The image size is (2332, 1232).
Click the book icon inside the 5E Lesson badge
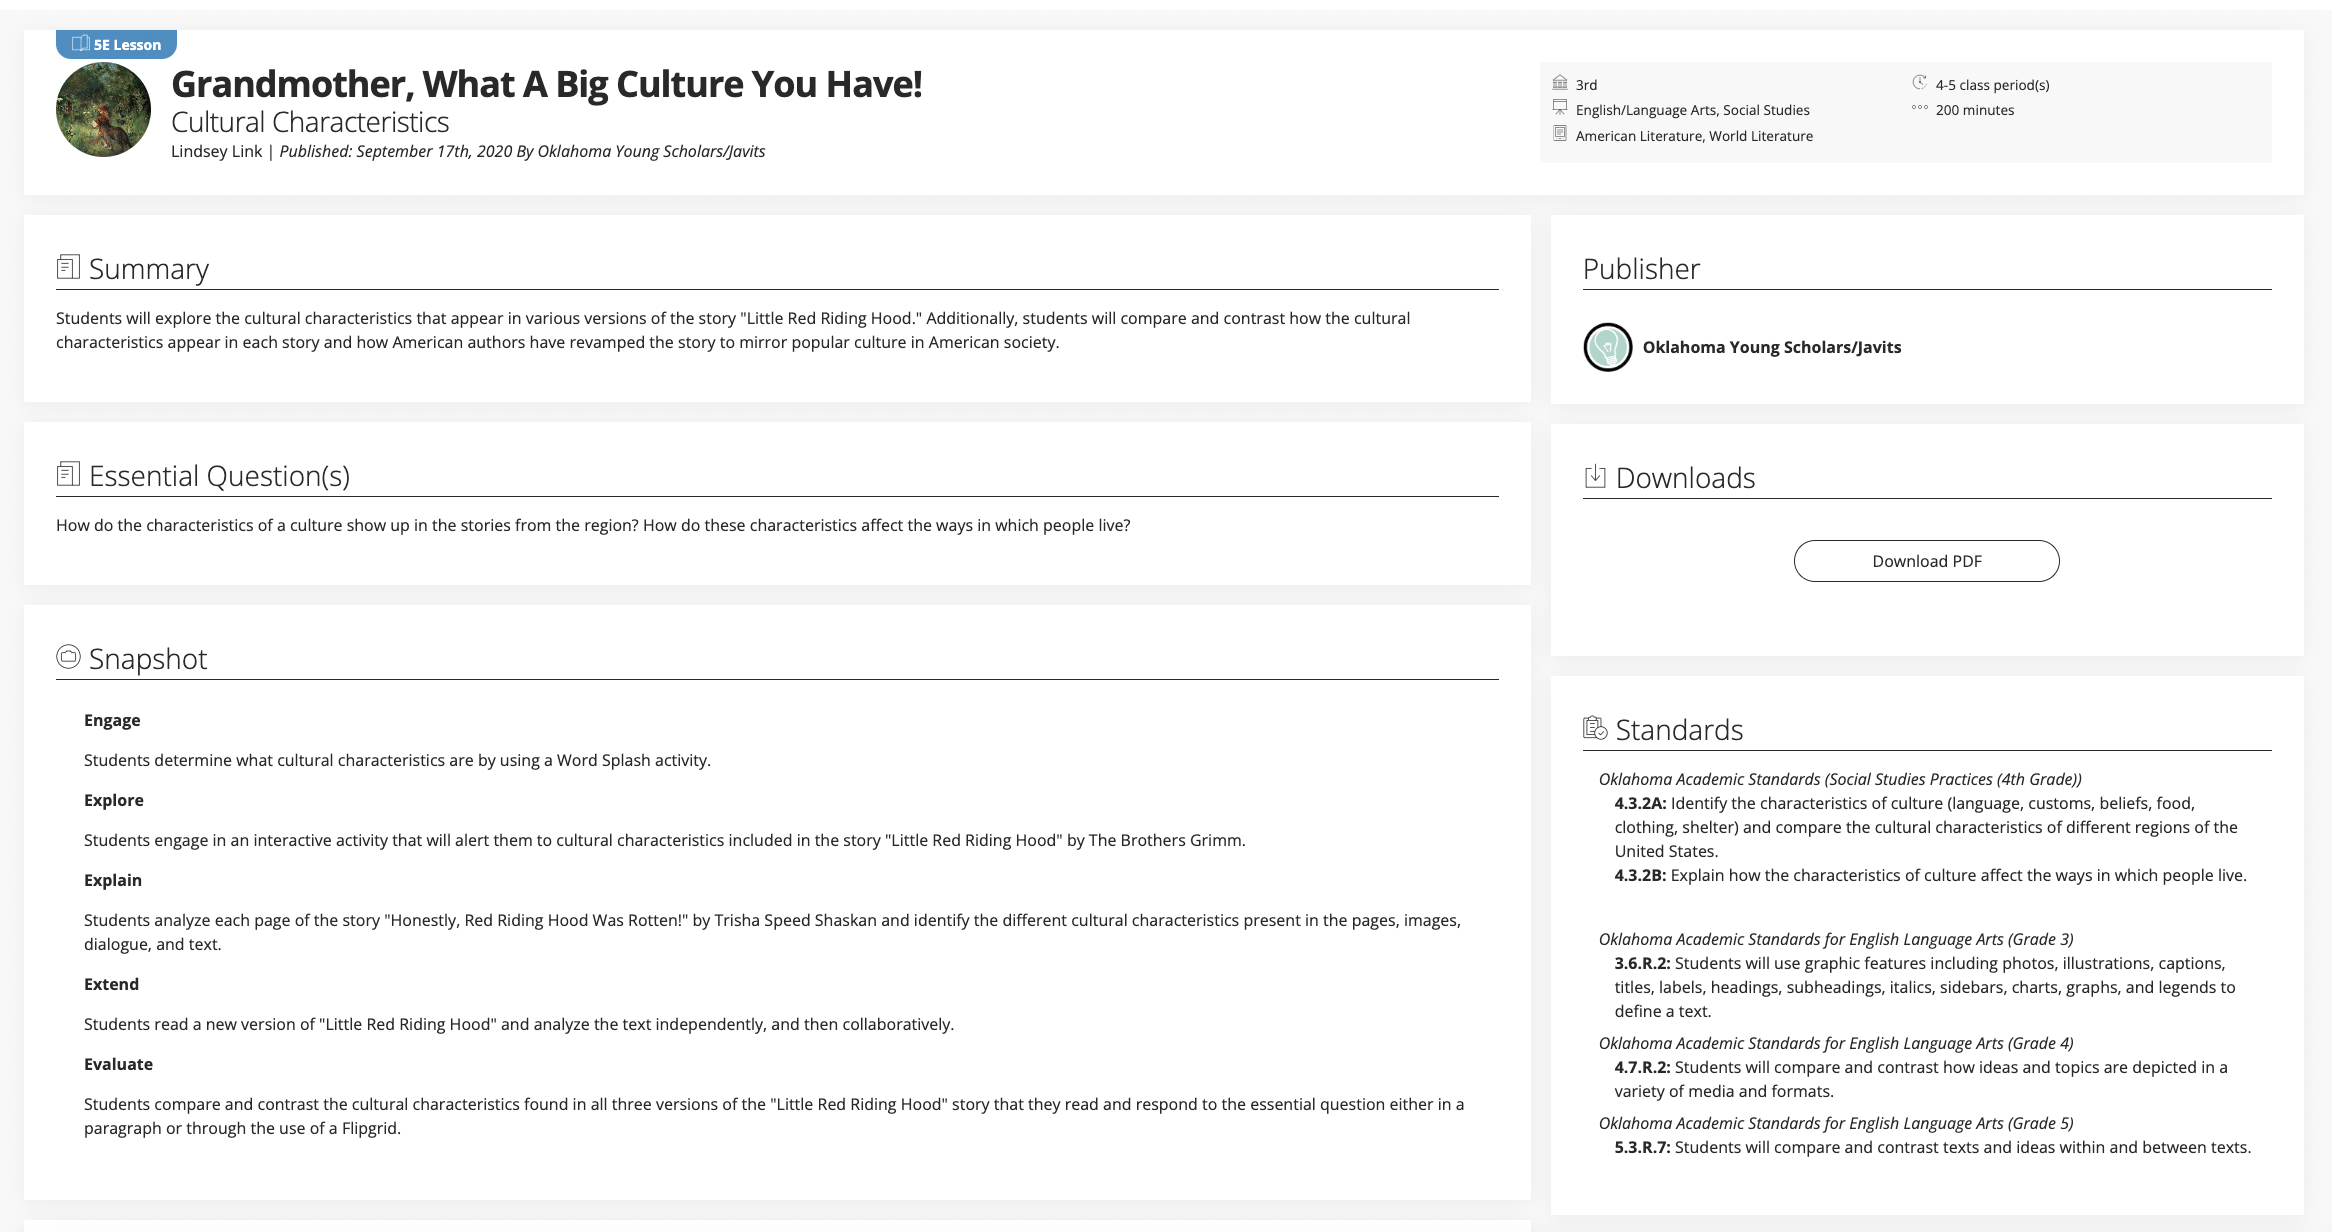point(79,44)
